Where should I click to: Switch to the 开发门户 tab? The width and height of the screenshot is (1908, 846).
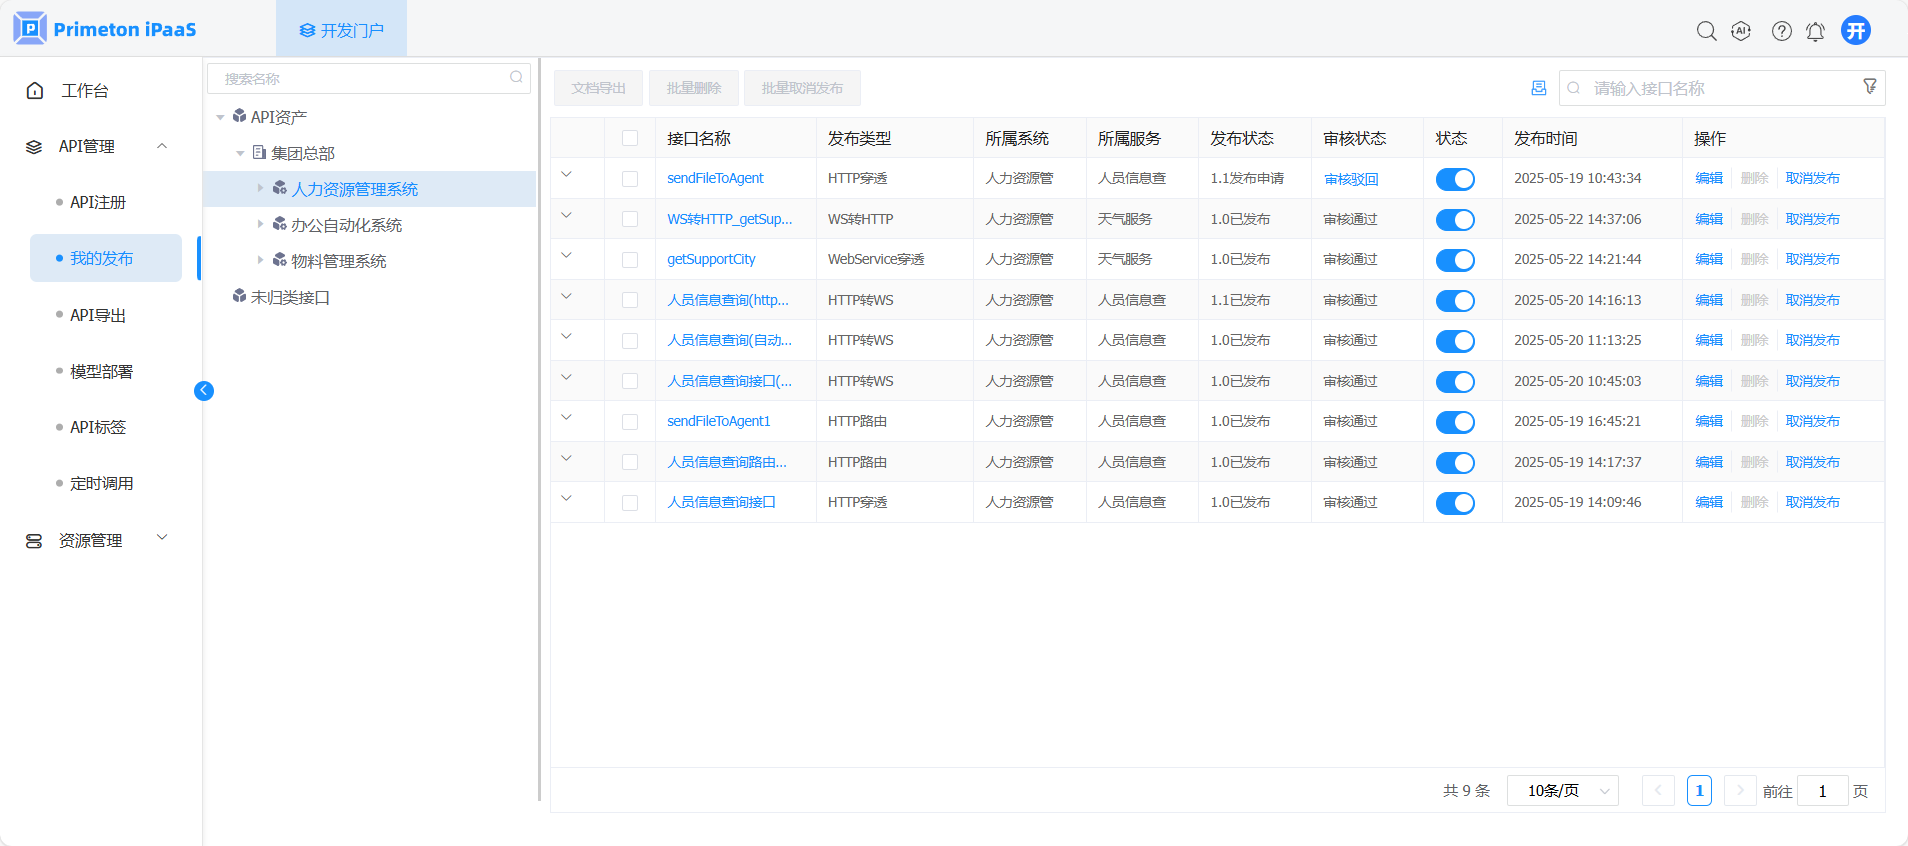(341, 30)
